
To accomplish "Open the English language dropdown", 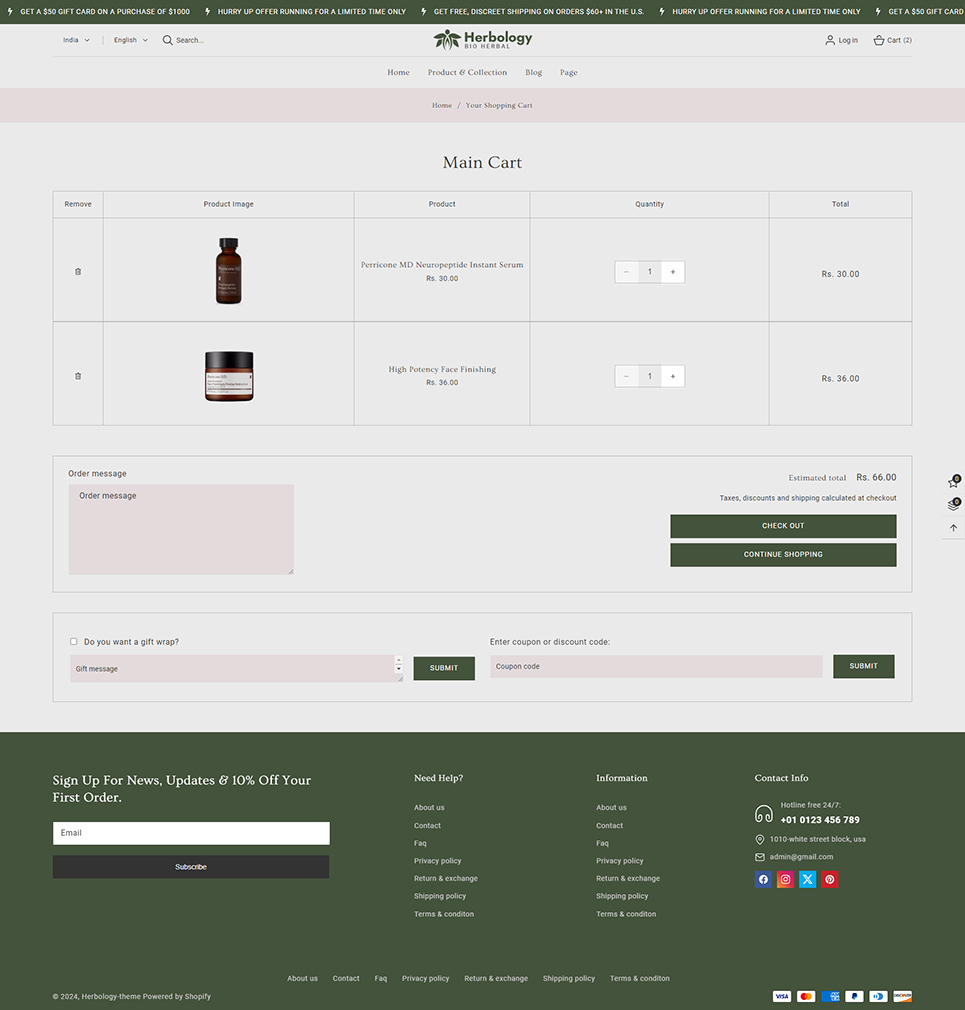I will click(x=130, y=40).
